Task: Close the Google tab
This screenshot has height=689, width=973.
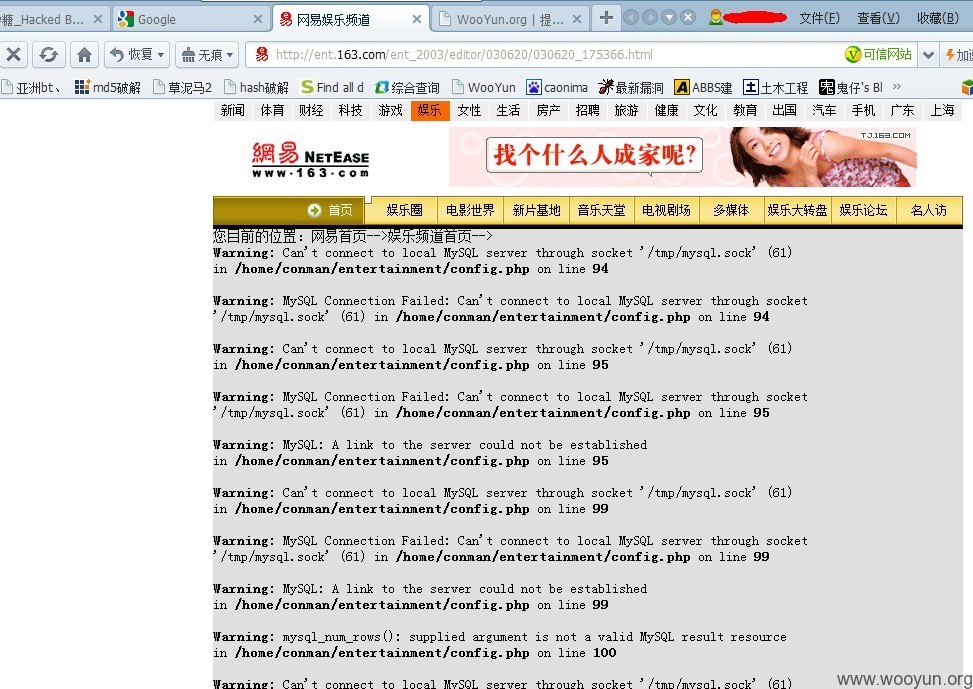Action: click(258, 19)
